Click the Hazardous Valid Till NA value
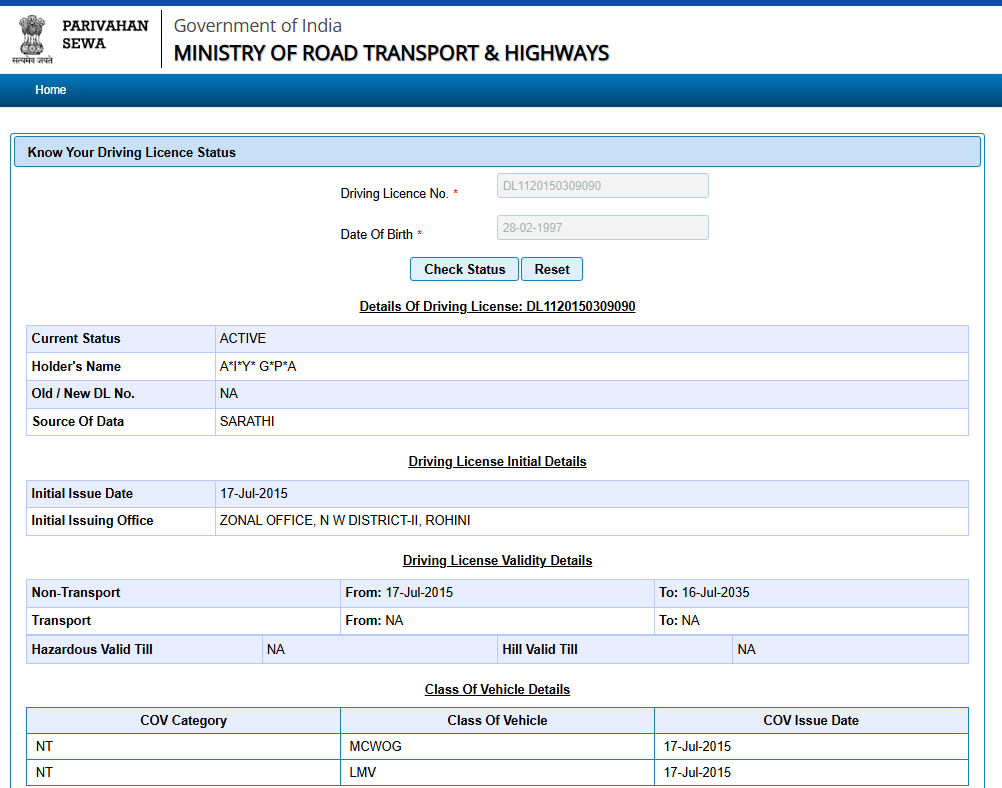Viewport: 1002px width, 788px height. tap(275, 649)
